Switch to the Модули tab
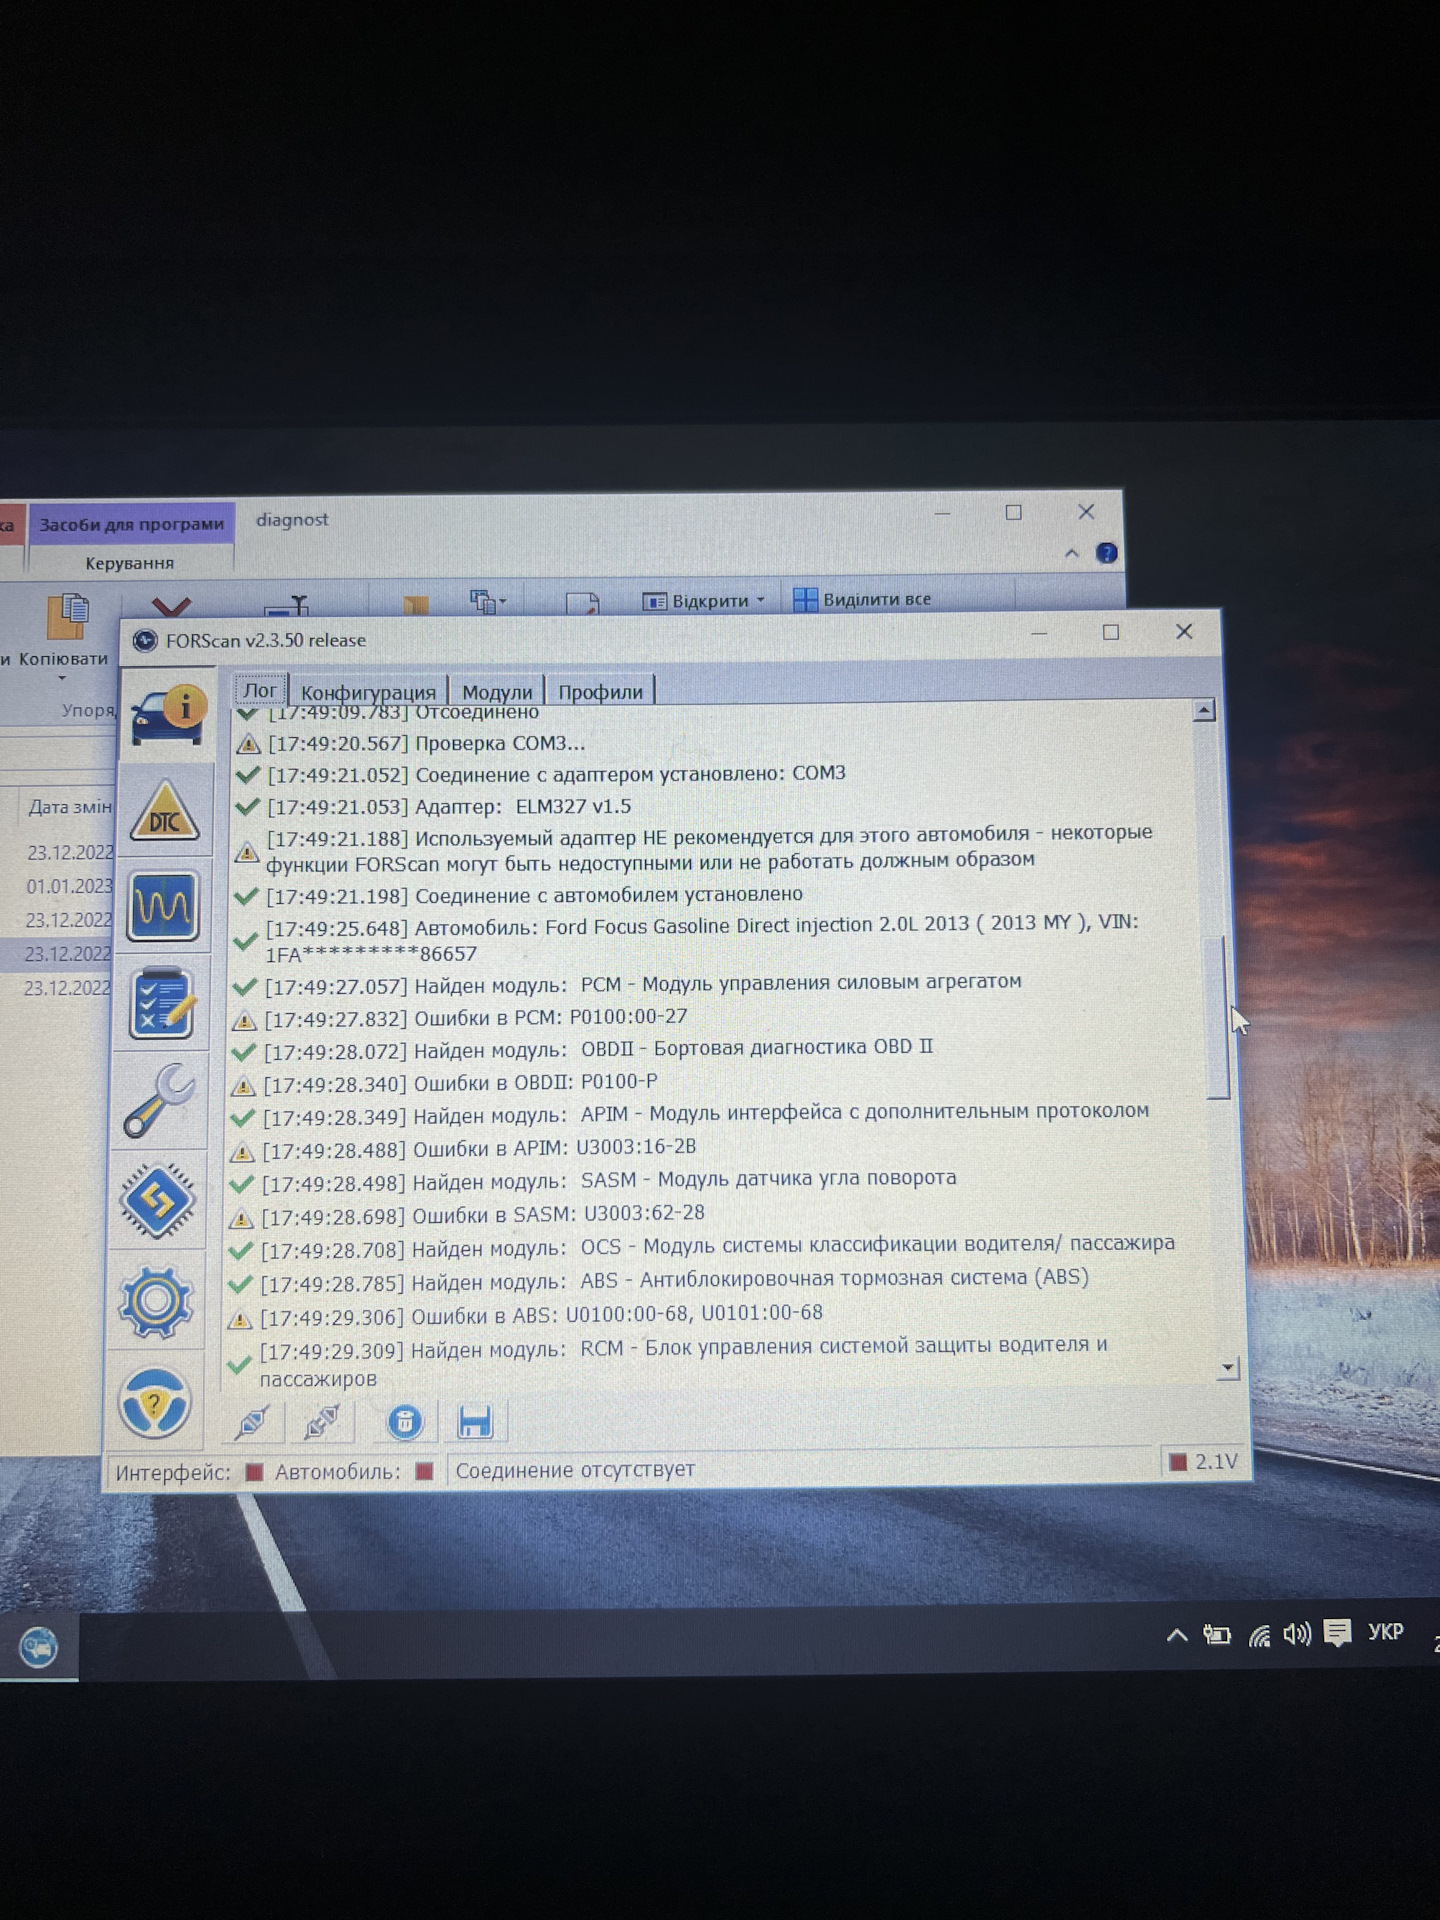The width and height of the screenshot is (1440, 1920). [497, 692]
